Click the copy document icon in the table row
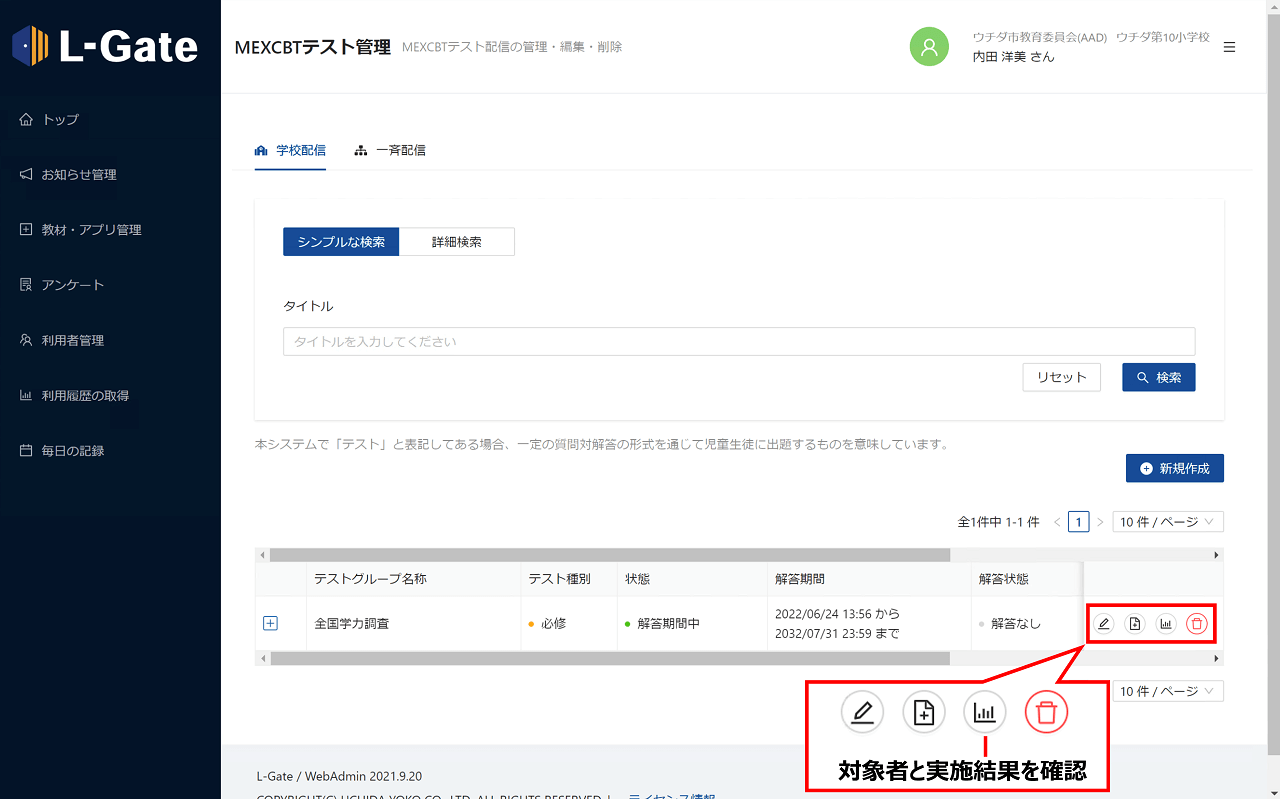 (x=1135, y=624)
